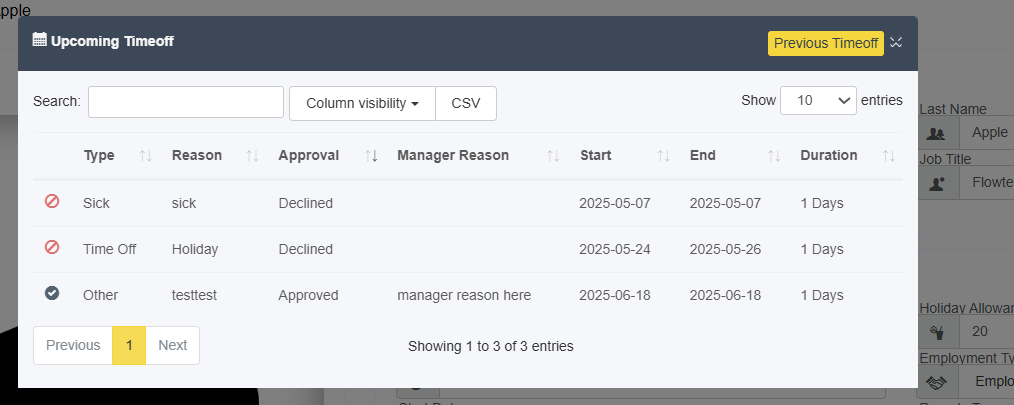The image size is (1014, 405).
Task: Click declined icon on Sick row
Action: [52, 201]
